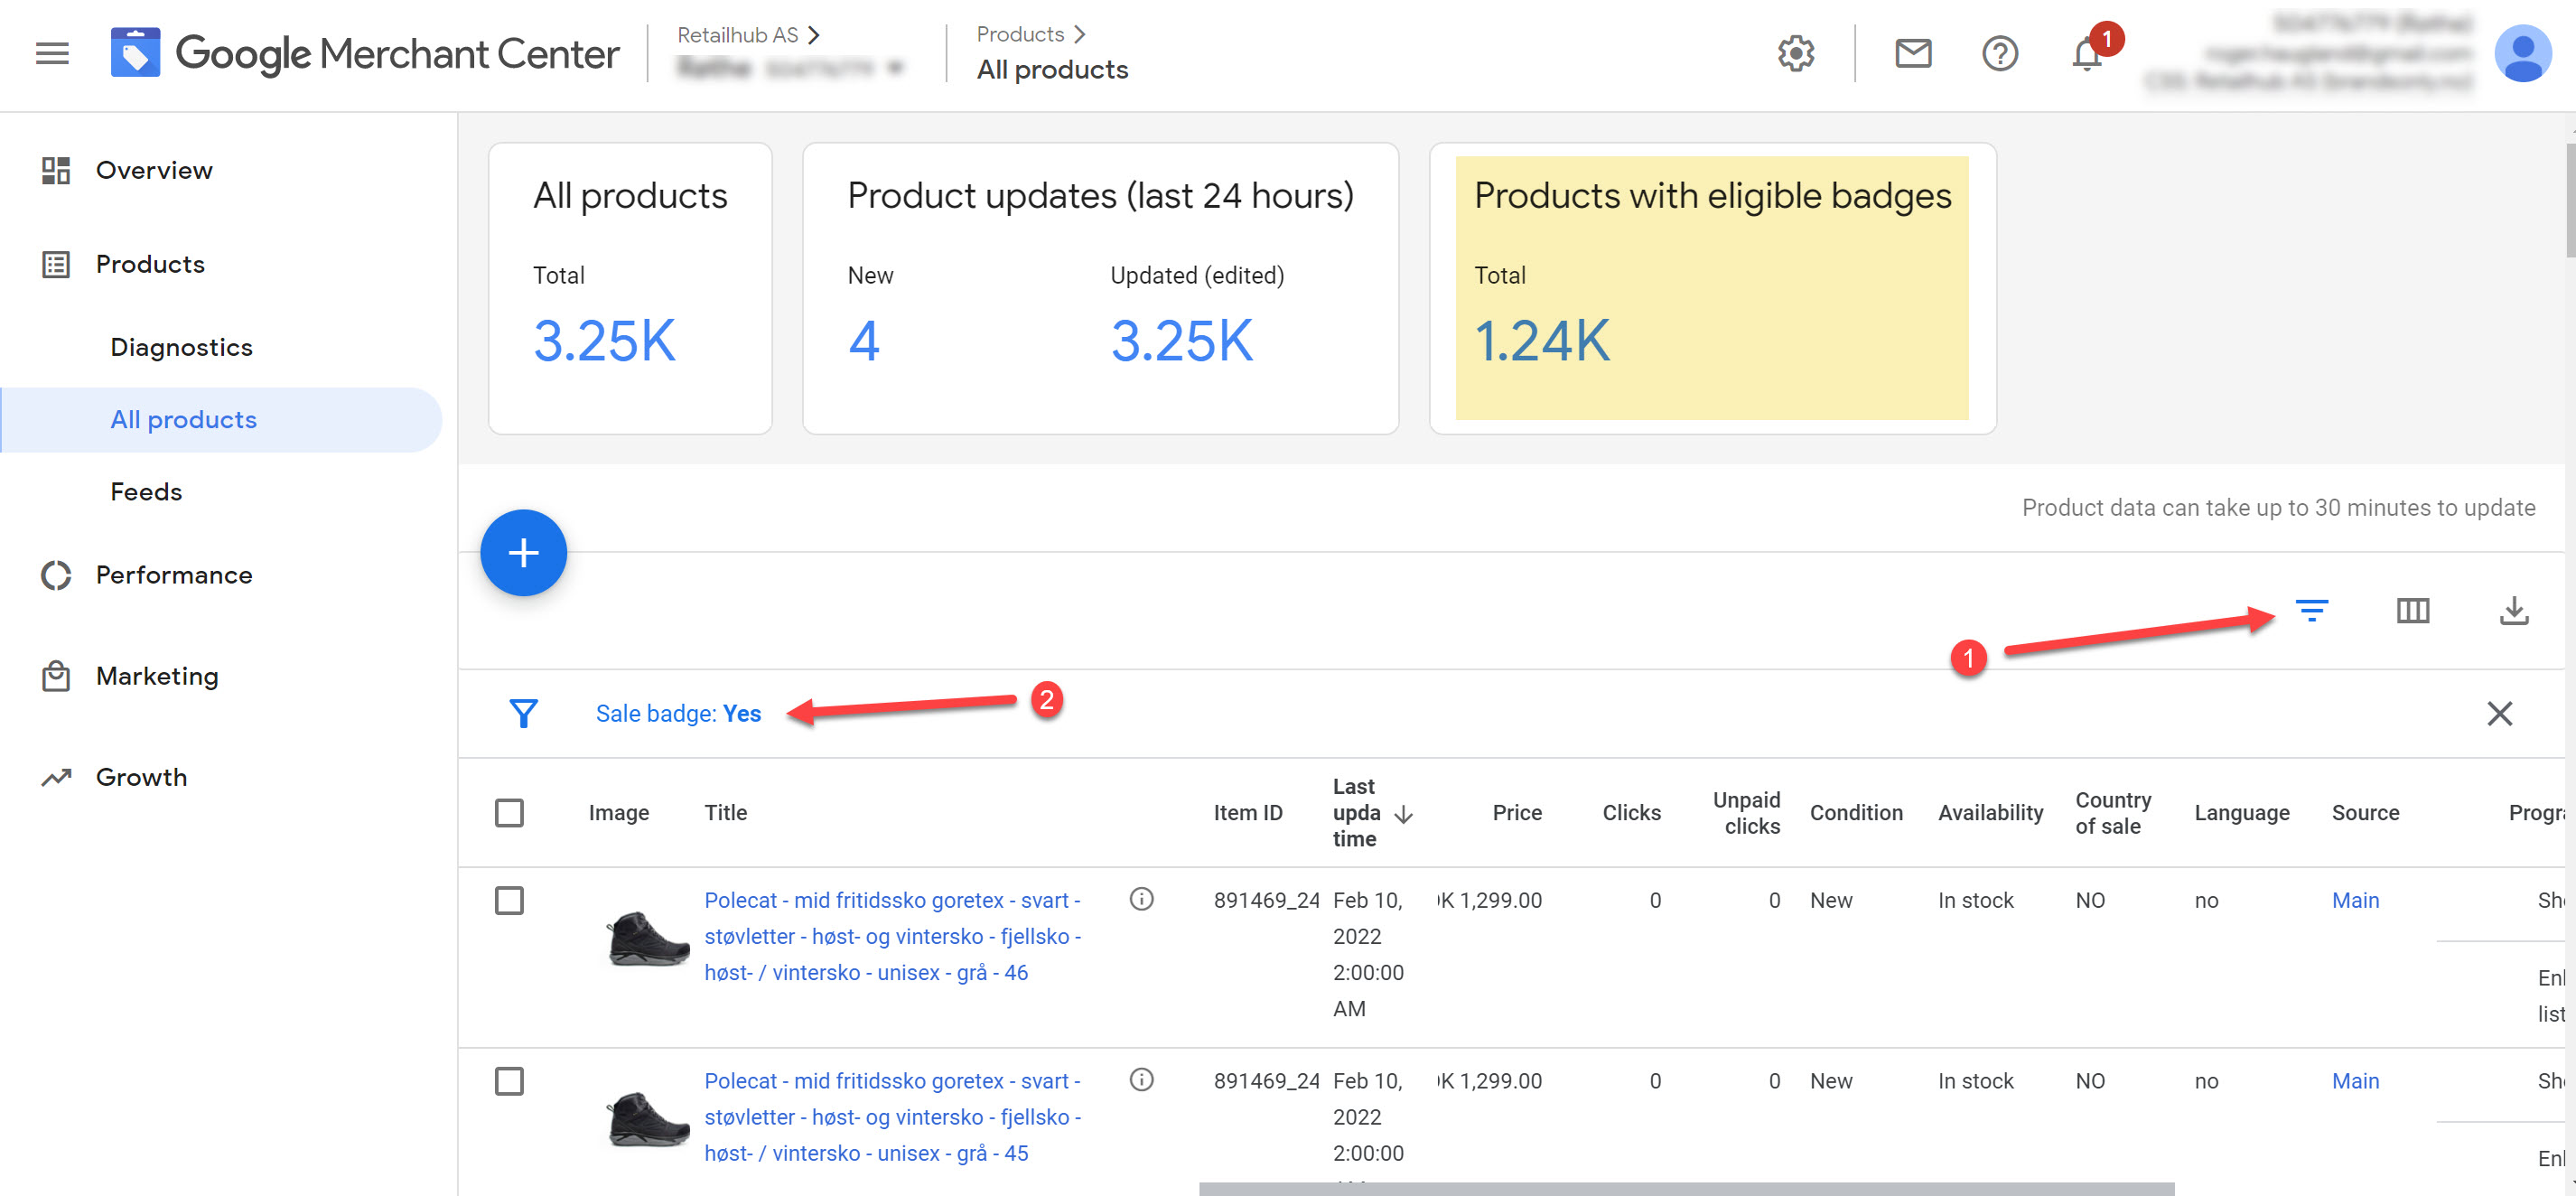2576x1196 pixels.
Task: Click the Source column header
Action: [2365, 813]
